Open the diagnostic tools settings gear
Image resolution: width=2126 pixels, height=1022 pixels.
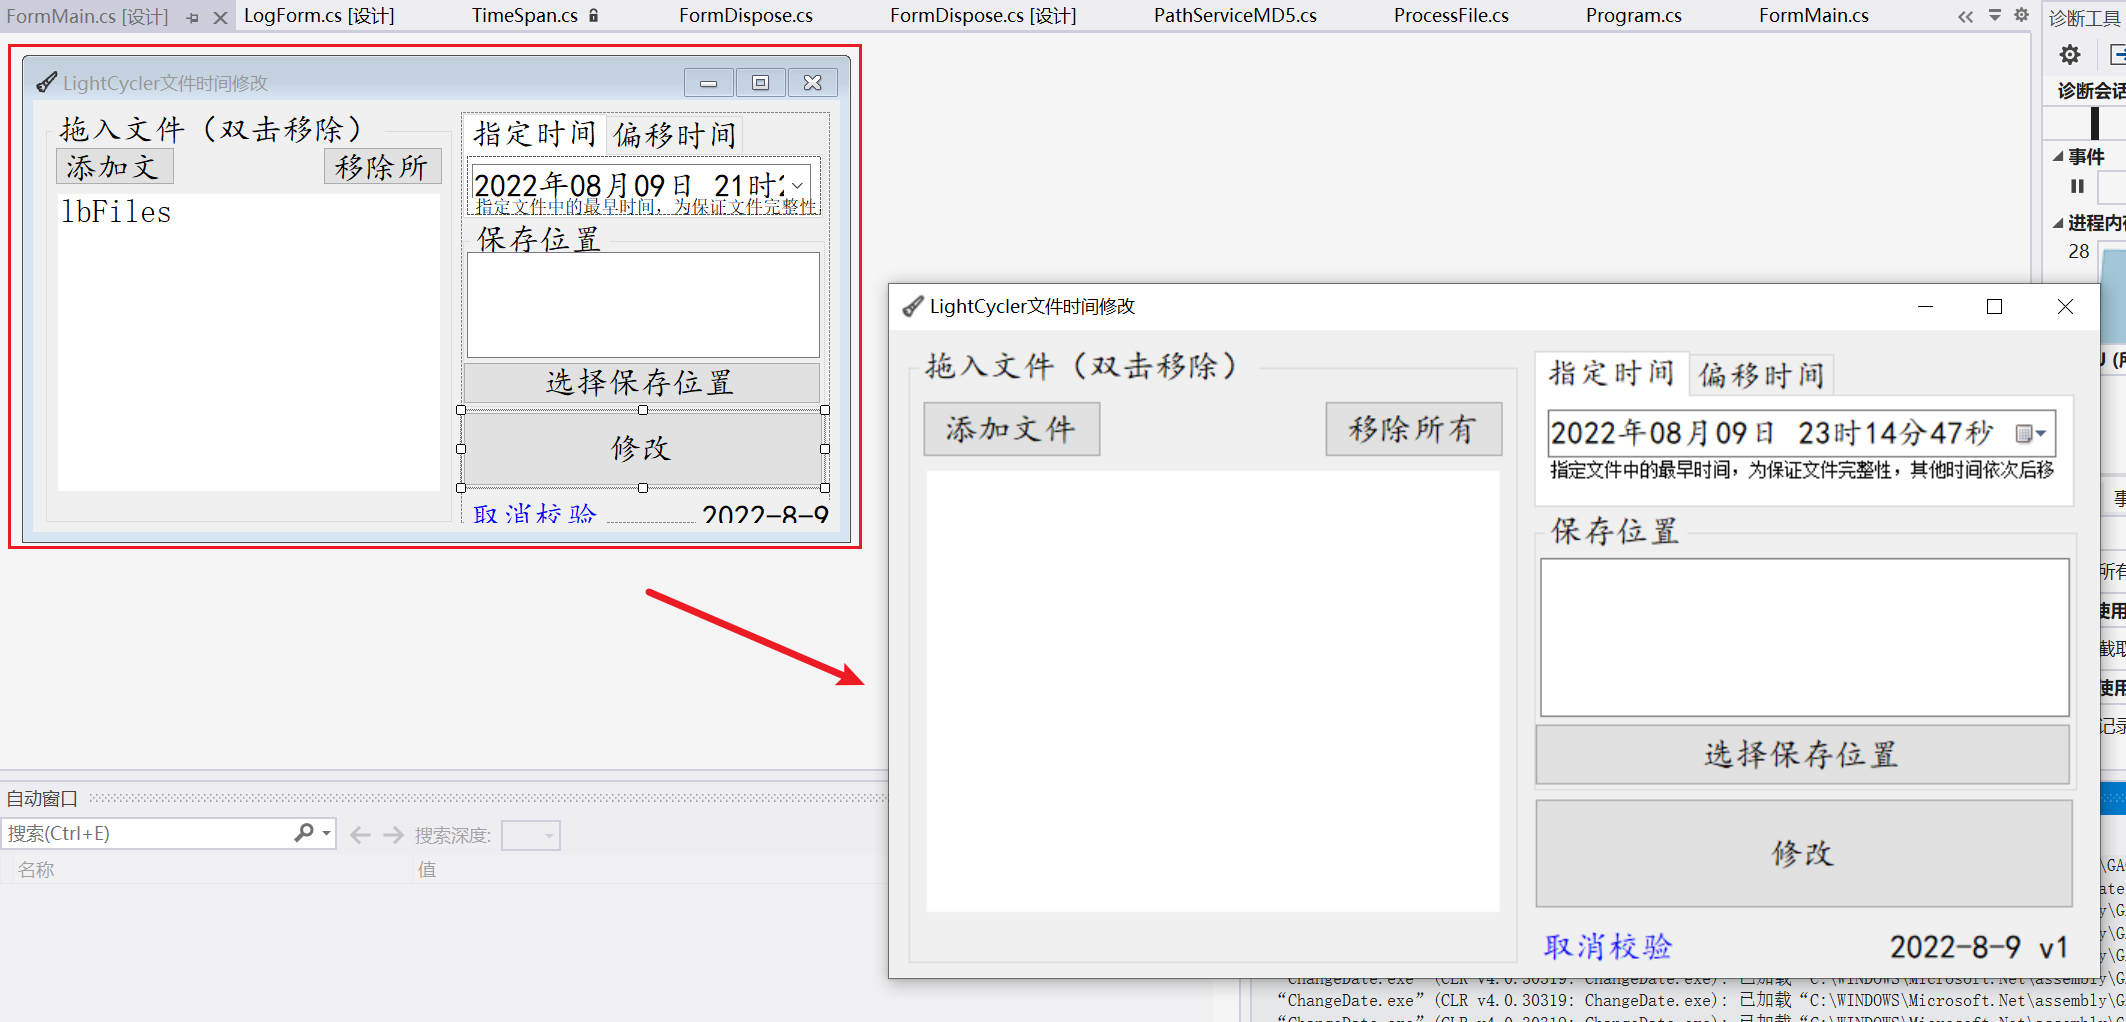pos(2069,55)
